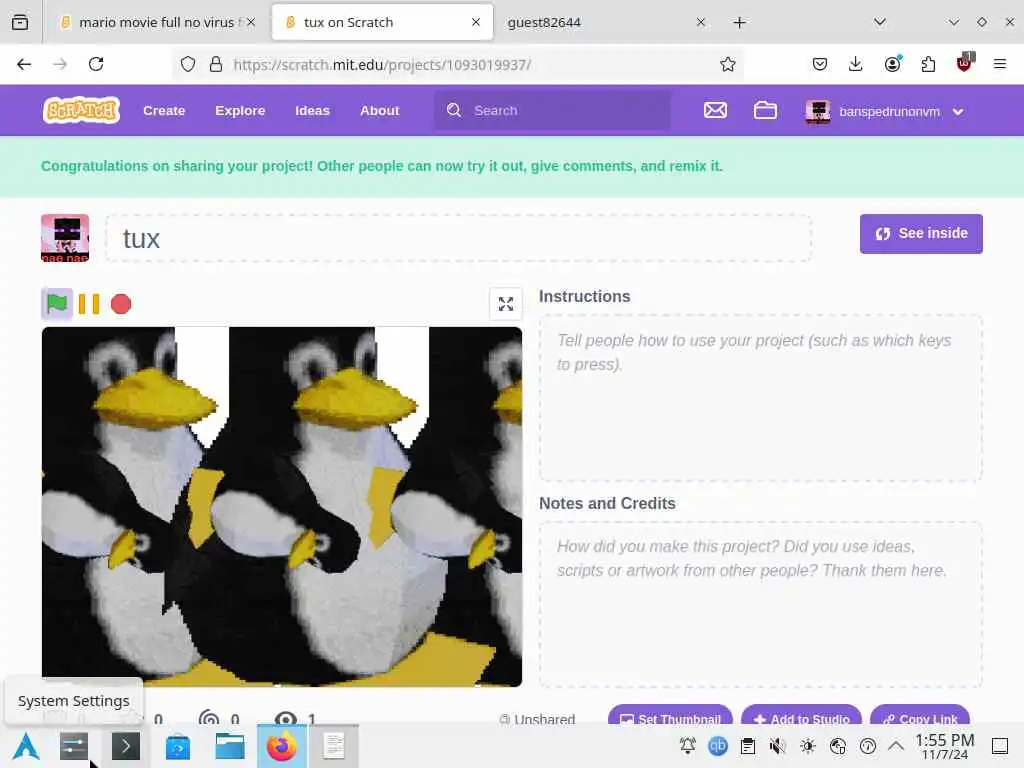
Task: Close the mario movie tab
Action: click(x=251, y=22)
